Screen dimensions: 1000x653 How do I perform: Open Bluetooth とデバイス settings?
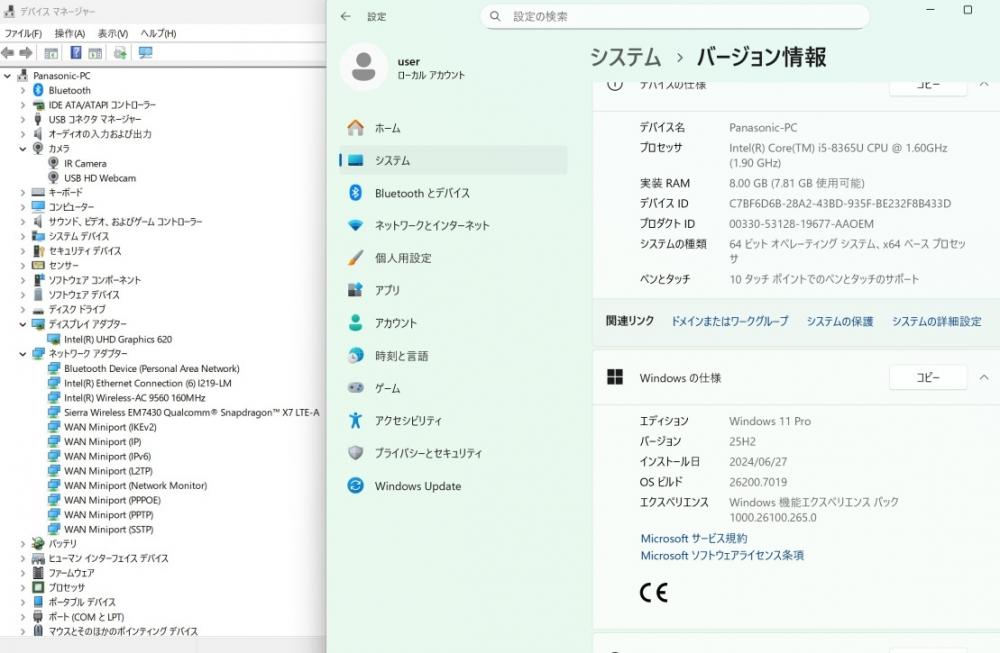[x=453, y=193]
